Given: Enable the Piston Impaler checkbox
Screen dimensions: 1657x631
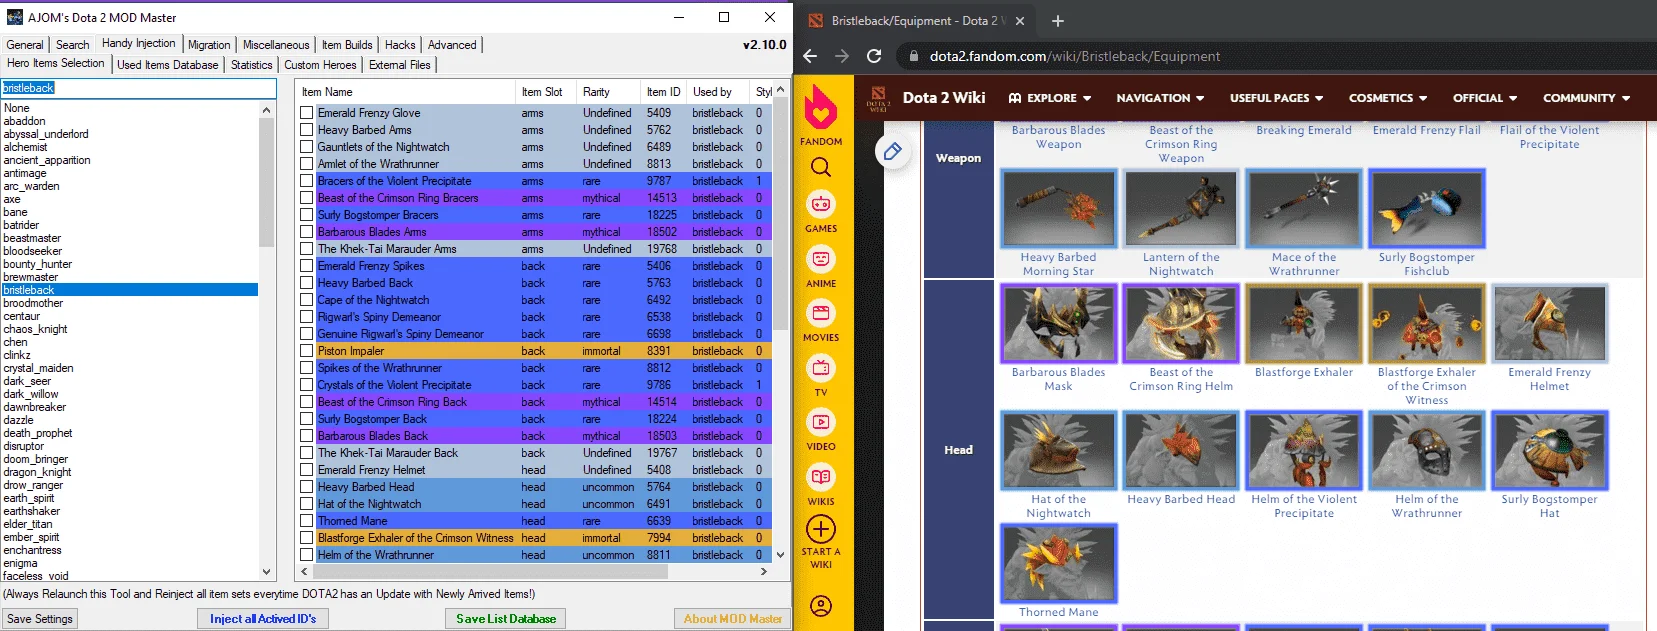Looking at the screenshot, I should pos(307,351).
